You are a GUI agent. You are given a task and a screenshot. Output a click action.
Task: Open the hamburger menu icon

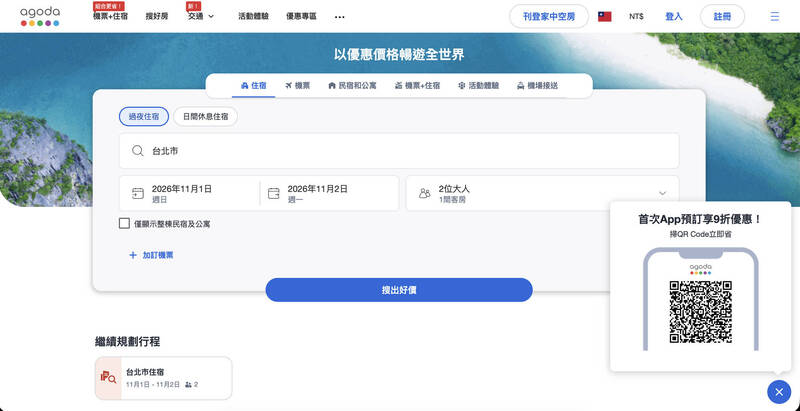pyautogui.click(x=774, y=16)
